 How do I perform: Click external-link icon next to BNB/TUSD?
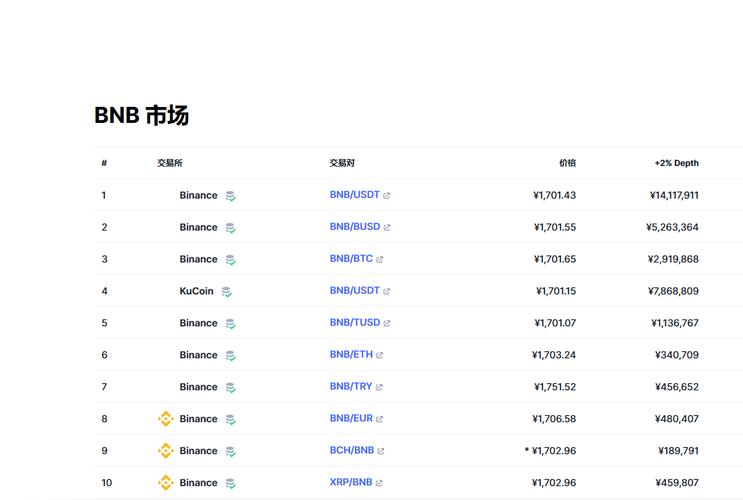click(387, 323)
